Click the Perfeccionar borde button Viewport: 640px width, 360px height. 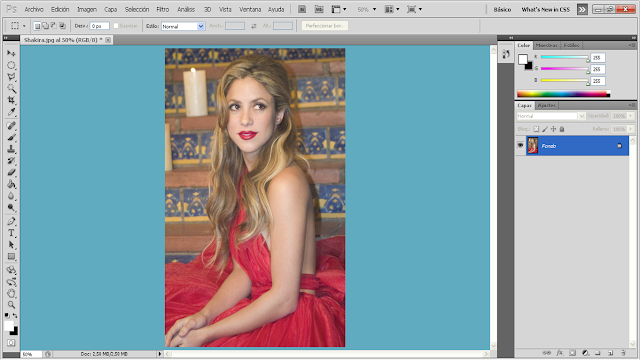[324, 26]
